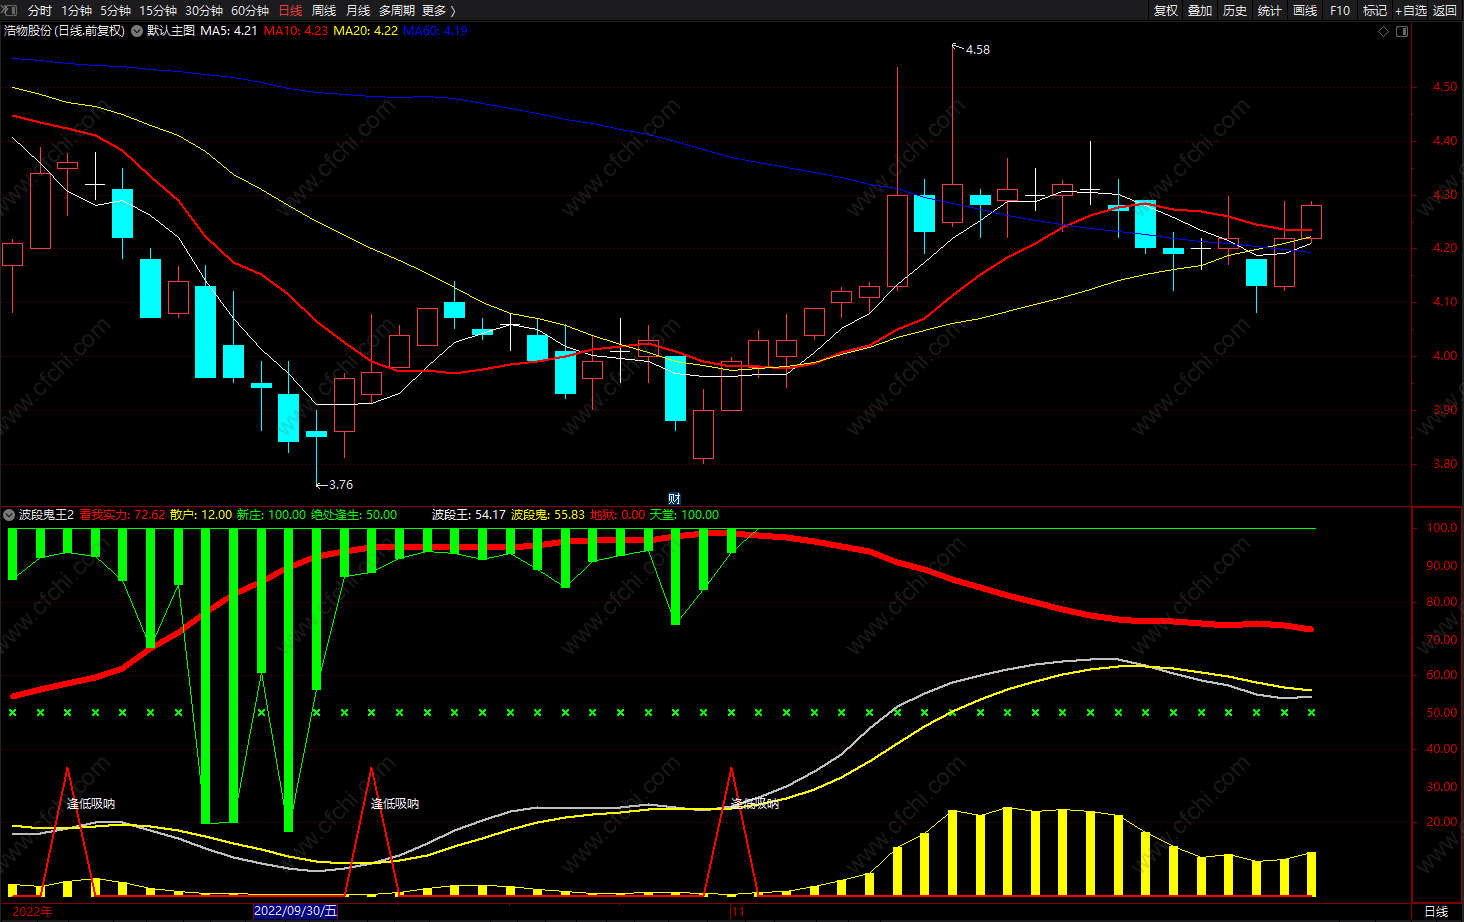Click the first 逢低吸纳 signal label
This screenshot has height=922, width=1464.
[x=91, y=804]
